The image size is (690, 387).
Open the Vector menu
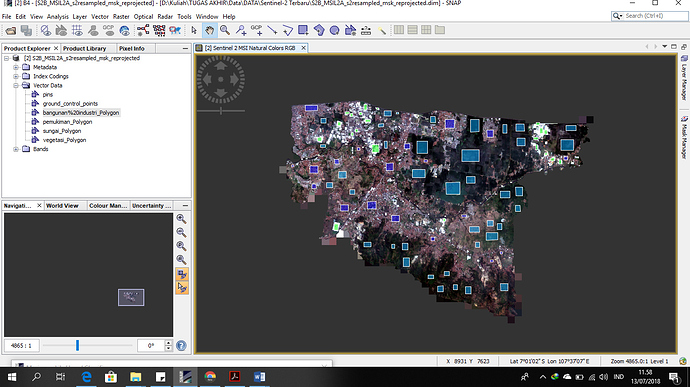(x=100, y=17)
